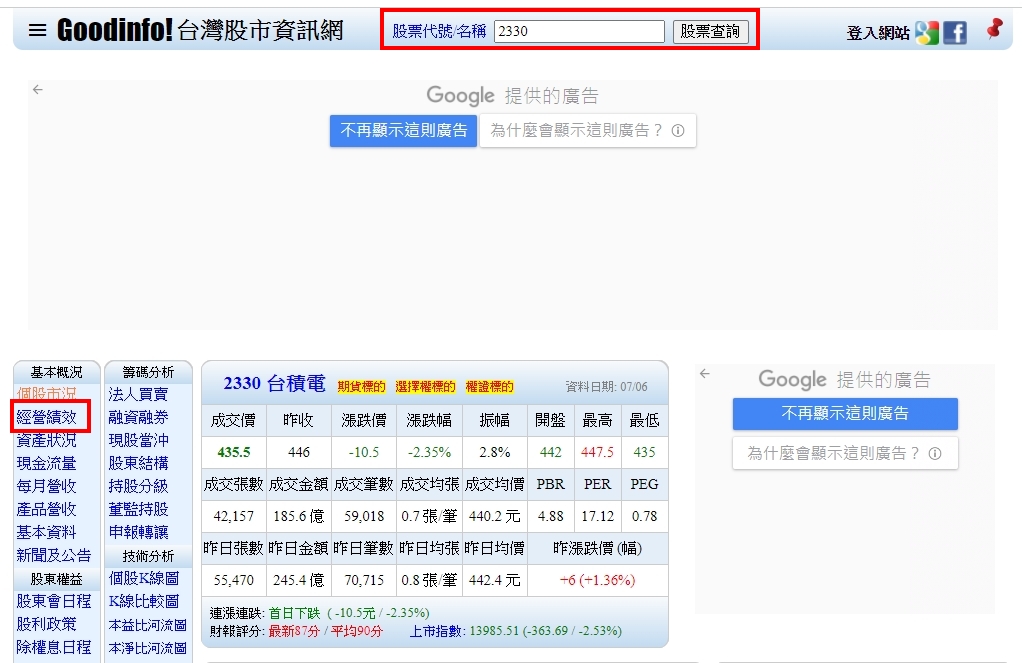Open 個股K線圖 link
The height and width of the screenshot is (663, 1022).
[144, 578]
